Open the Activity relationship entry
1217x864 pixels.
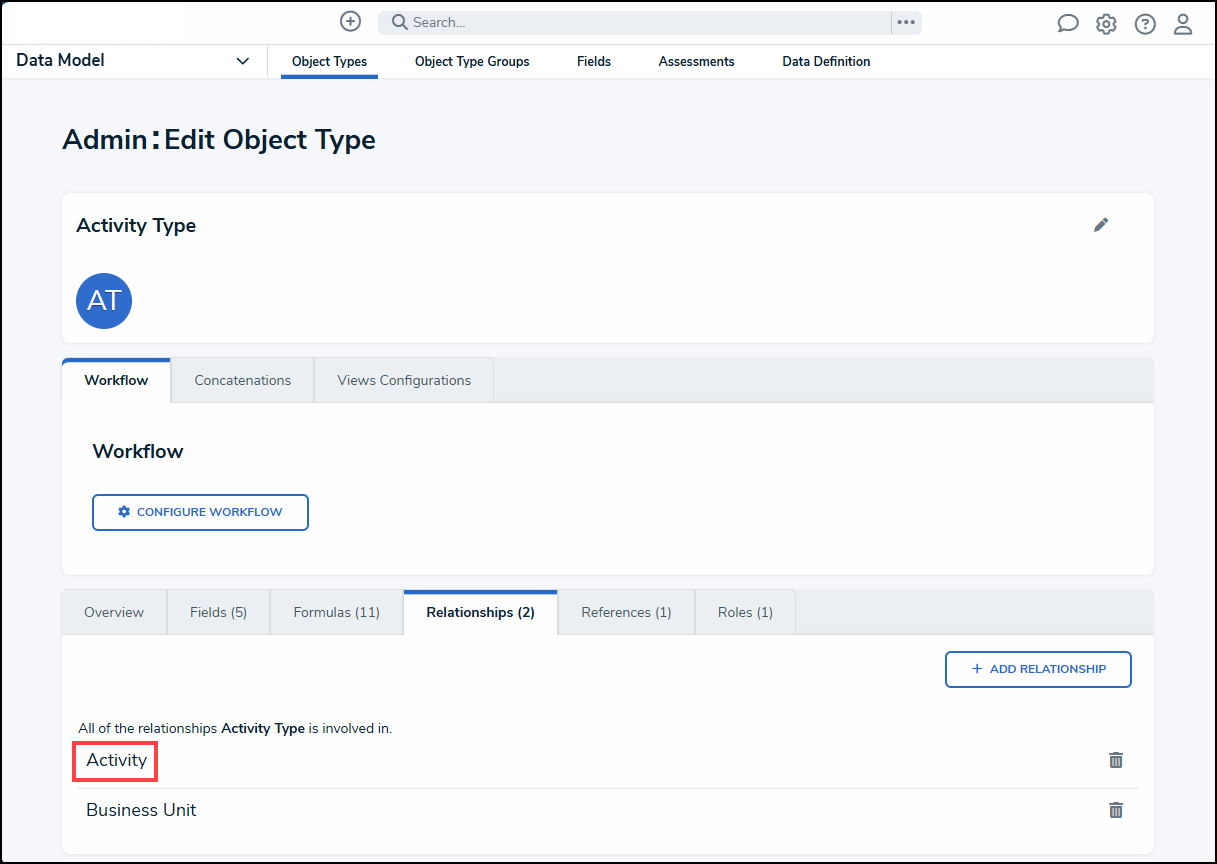(117, 760)
